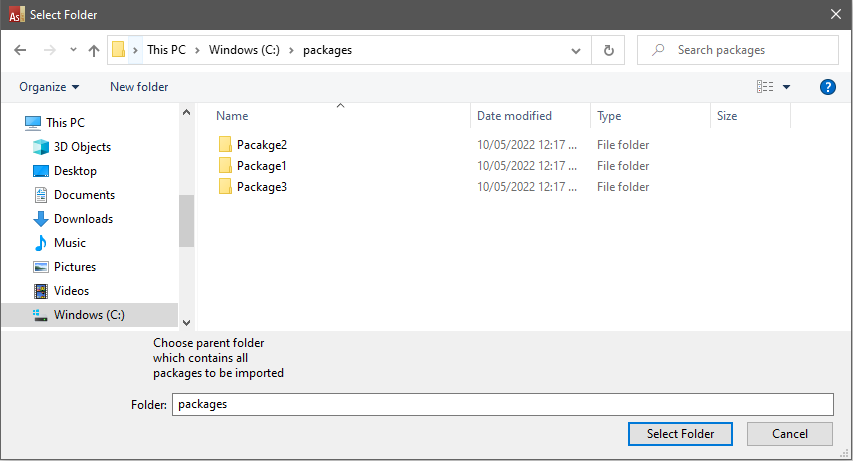Click the Back navigation arrow
853x461 pixels.
click(x=21, y=50)
